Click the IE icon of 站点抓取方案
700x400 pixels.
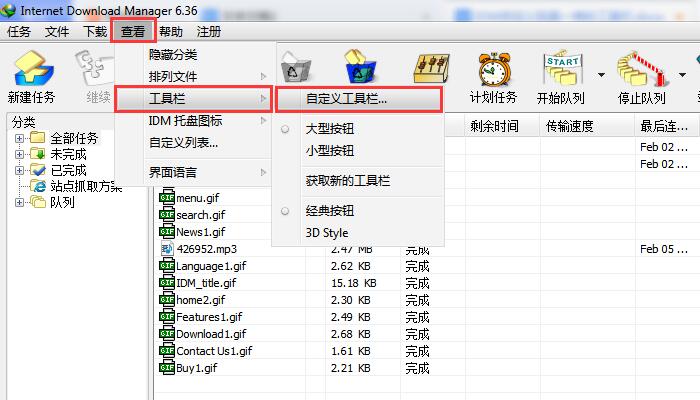pyautogui.click(x=38, y=186)
